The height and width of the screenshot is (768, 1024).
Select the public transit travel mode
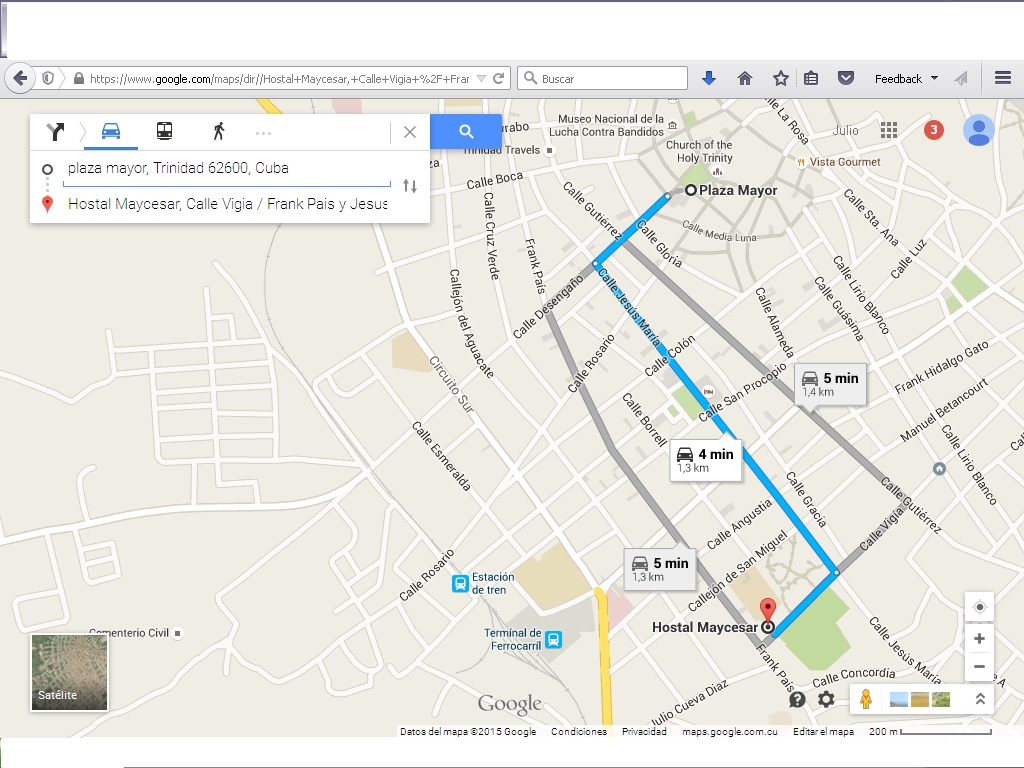tap(165, 131)
